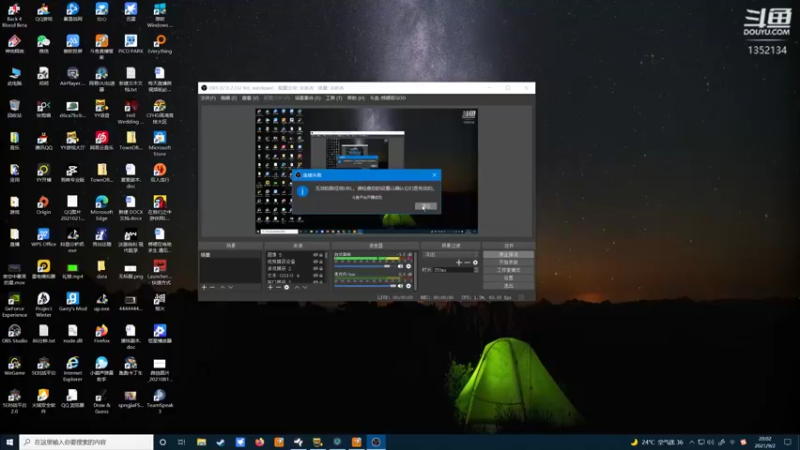
Task: Open 帮助(H) menu in OBS
Action: tap(356, 98)
